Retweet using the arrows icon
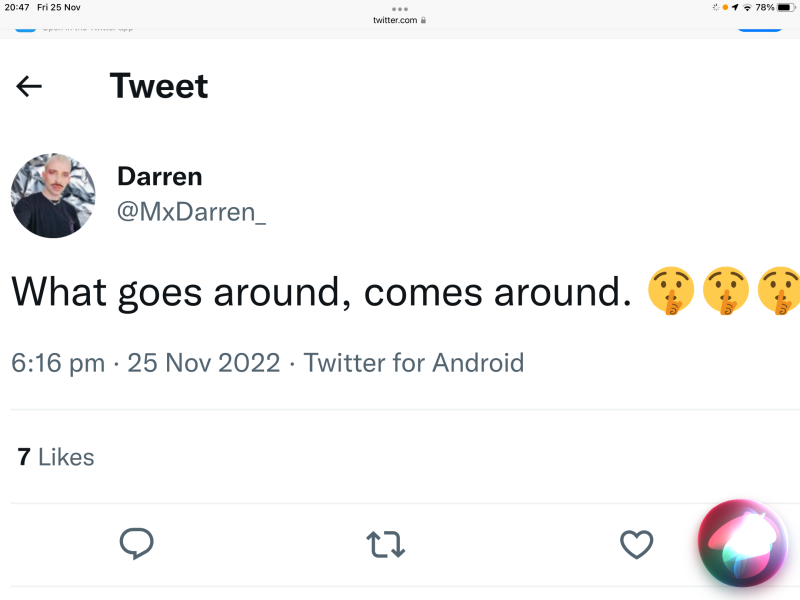The height and width of the screenshot is (600, 800). pos(385,544)
